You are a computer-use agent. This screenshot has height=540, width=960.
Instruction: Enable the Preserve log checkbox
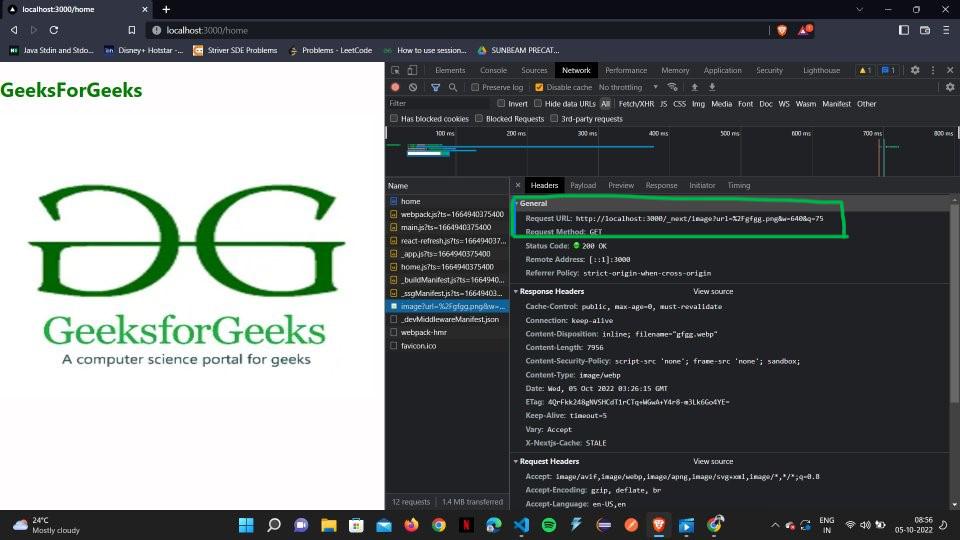click(475, 88)
